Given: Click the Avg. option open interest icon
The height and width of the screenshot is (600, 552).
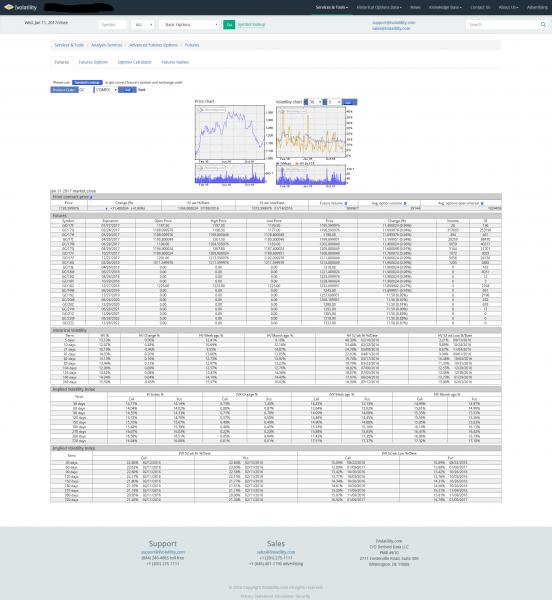Looking at the screenshot, I should (x=482, y=203).
